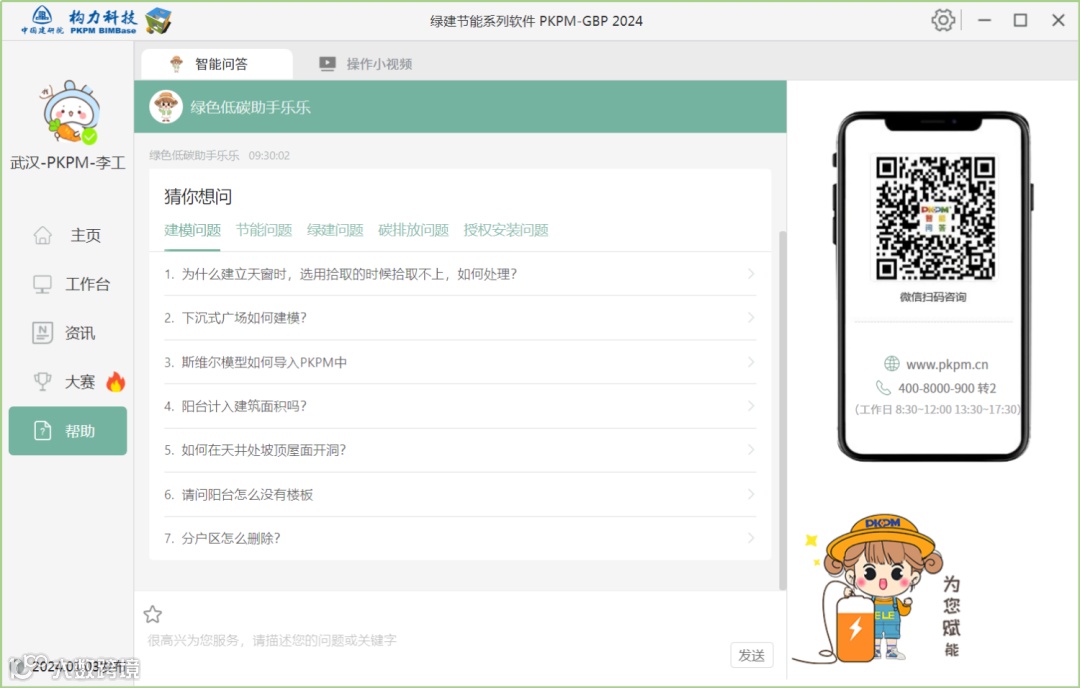Click the 绿色低碳助手乐乐 assistant avatar
The image size is (1080, 688).
click(x=166, y=107)
